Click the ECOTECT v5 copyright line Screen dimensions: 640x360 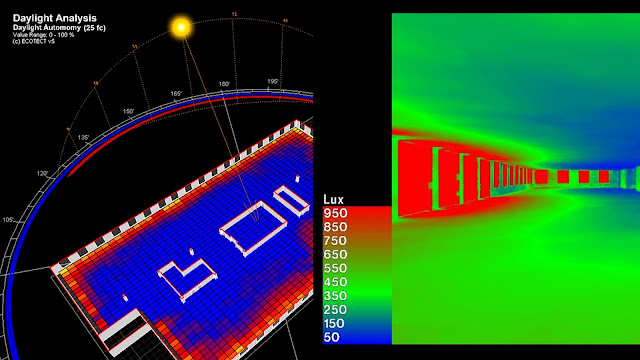33,41
